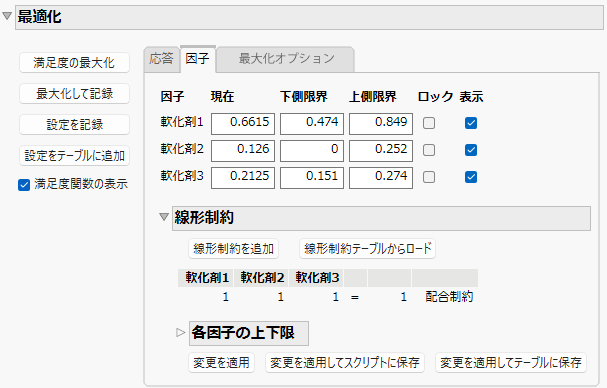Click the 軟化剤2 constraint column header
Image resolution: width=607 pixels, height=388 pixels.
(x=262, y=278)
